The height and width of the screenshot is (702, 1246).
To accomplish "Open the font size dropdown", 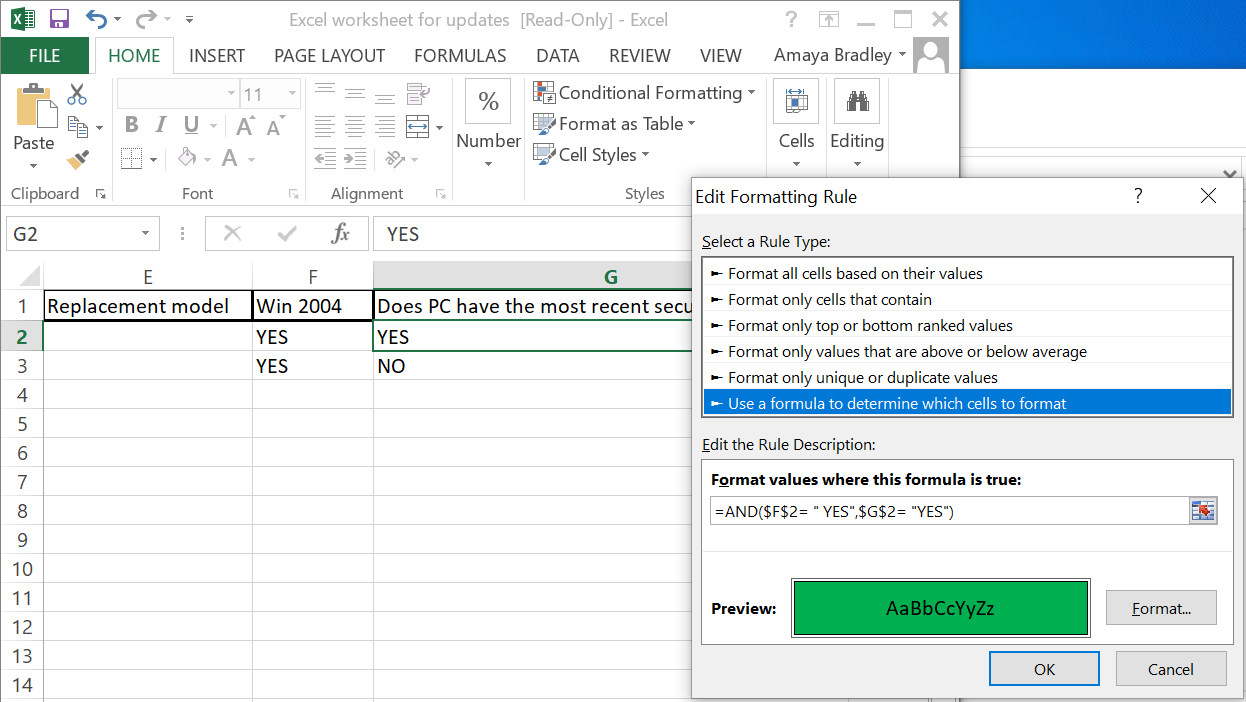I will 293,95.
